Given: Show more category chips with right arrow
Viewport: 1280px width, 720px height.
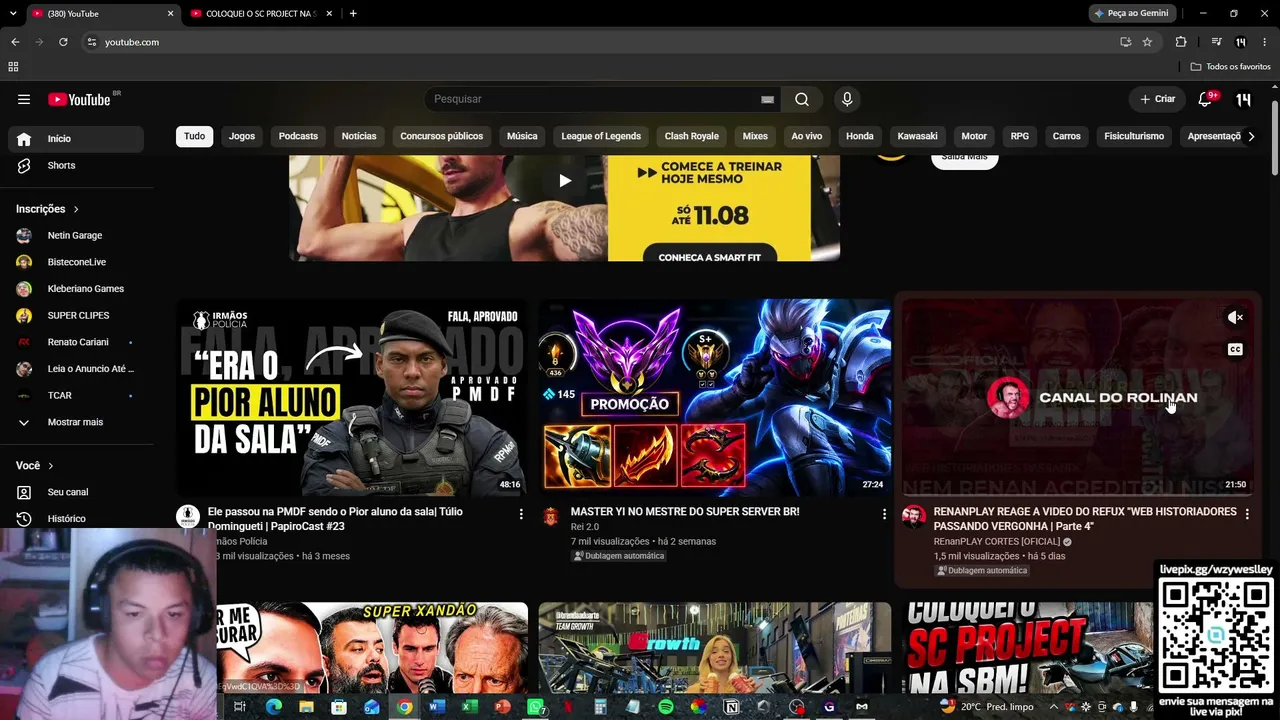Looking at the screenshot, I should coord(1251,136).
